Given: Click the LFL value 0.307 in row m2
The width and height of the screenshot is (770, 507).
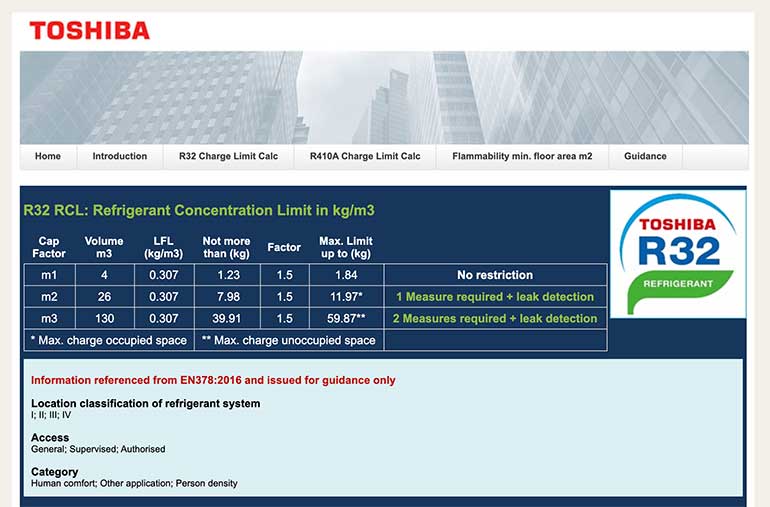Looking at the screenshot, I should tap(164, 297).
